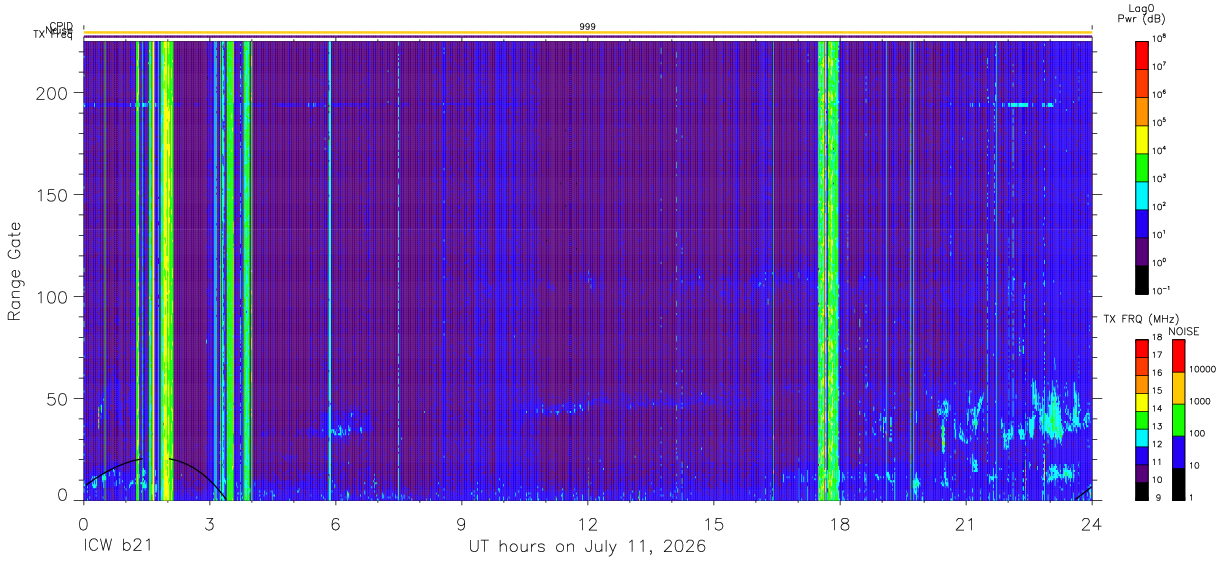Click the x-axis tick label '3'
1228x567 pixels.
[210, 524]
